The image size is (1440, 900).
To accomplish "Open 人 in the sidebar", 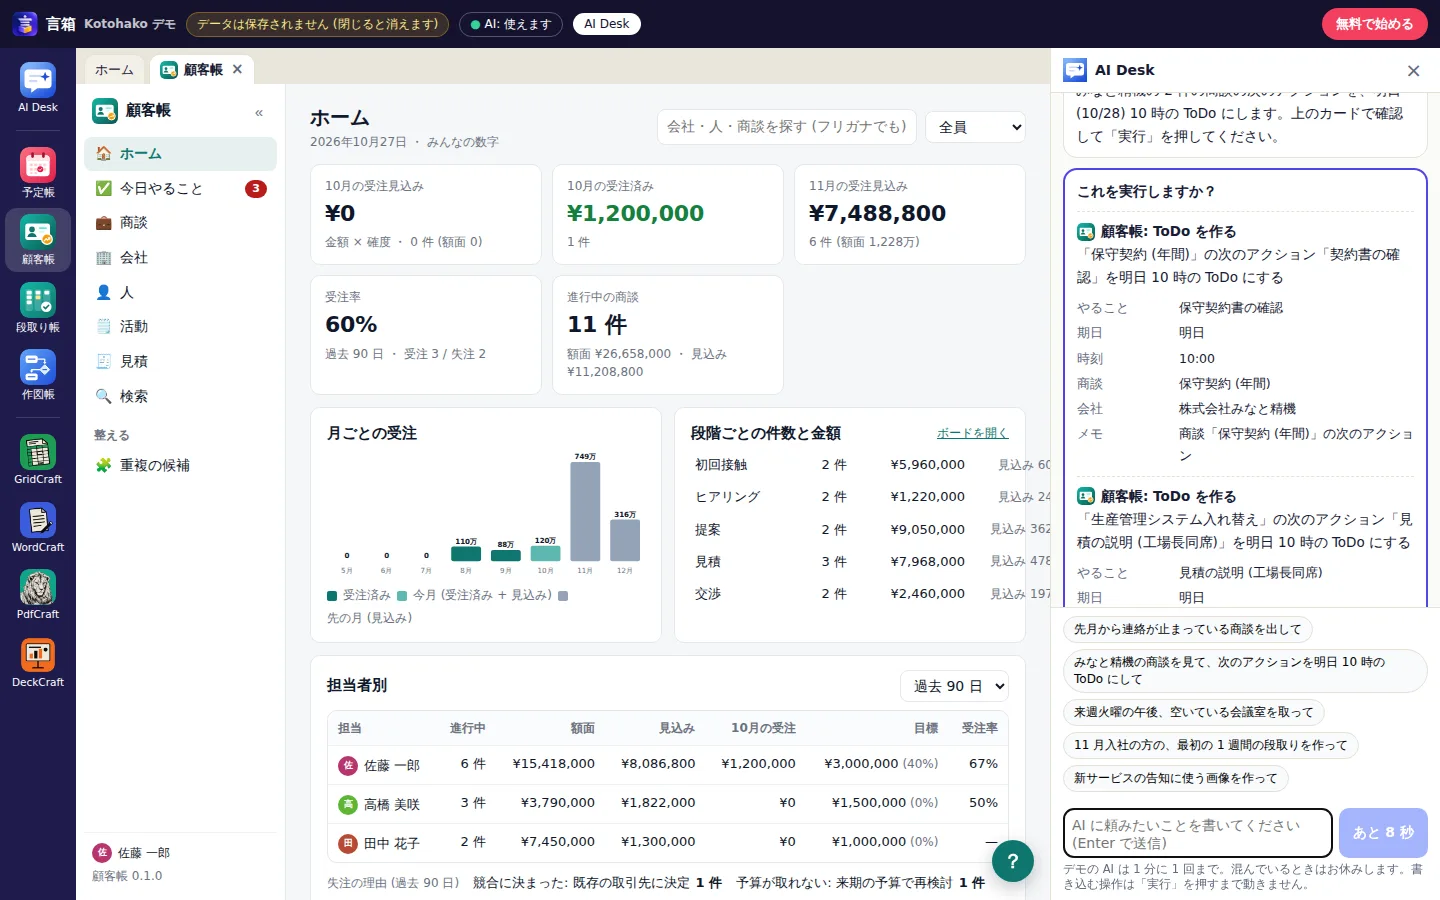I will point(181,292).
